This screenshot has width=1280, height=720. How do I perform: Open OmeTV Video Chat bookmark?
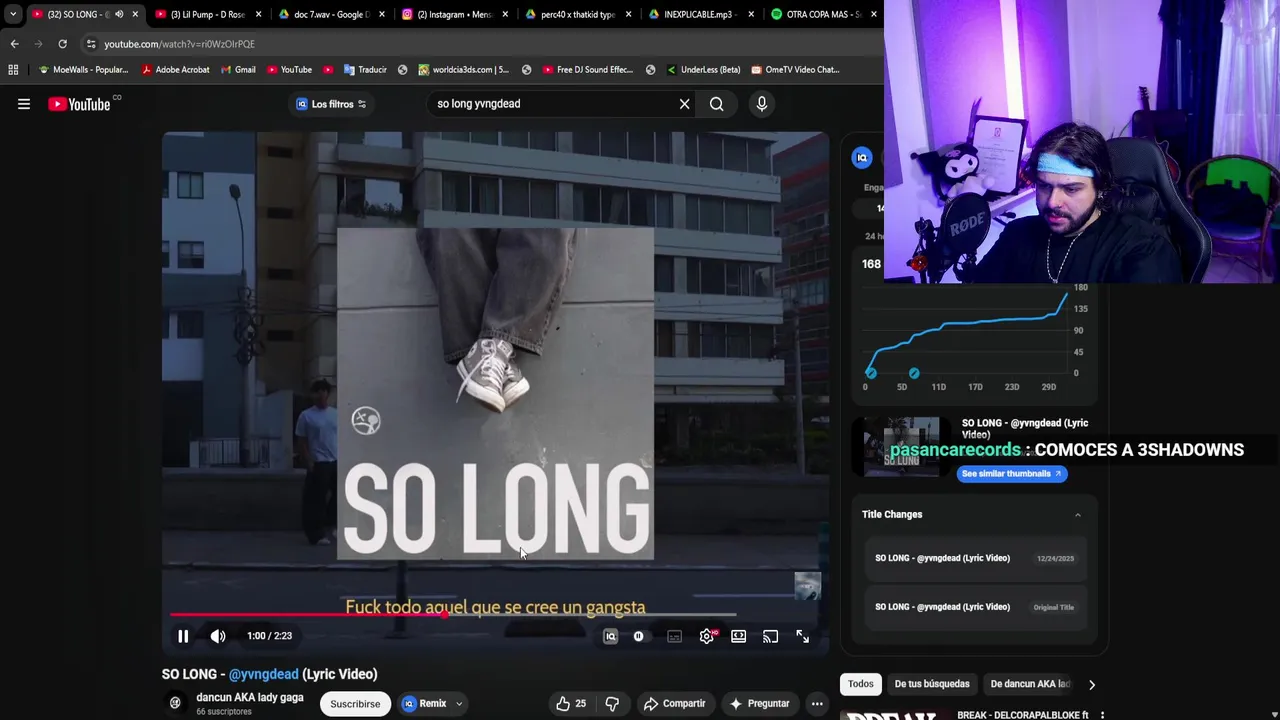pos(795,70)
